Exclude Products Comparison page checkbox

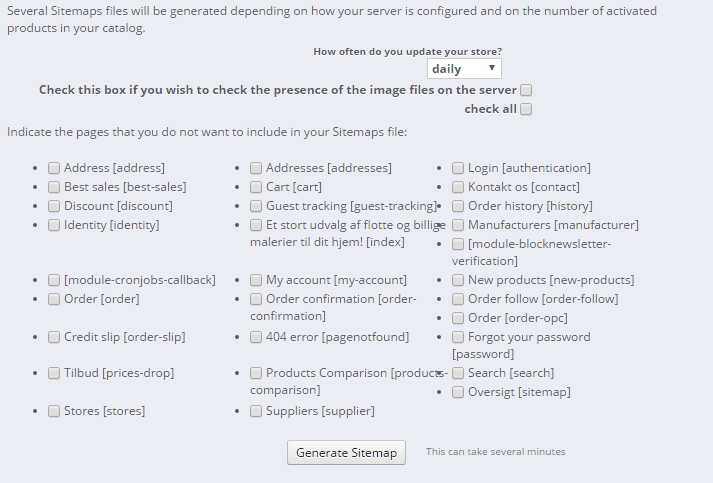click(x=256, y=373)
